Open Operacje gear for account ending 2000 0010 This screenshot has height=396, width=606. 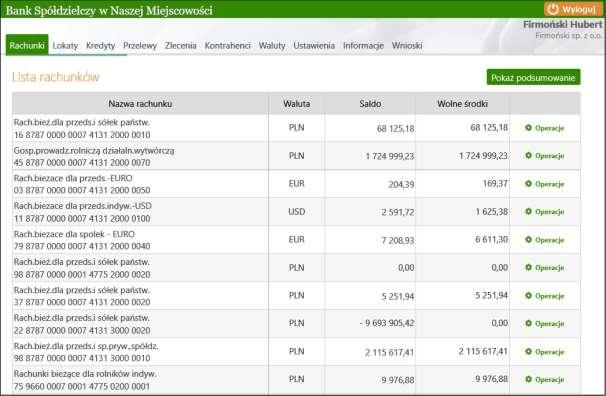coord(528,127)
